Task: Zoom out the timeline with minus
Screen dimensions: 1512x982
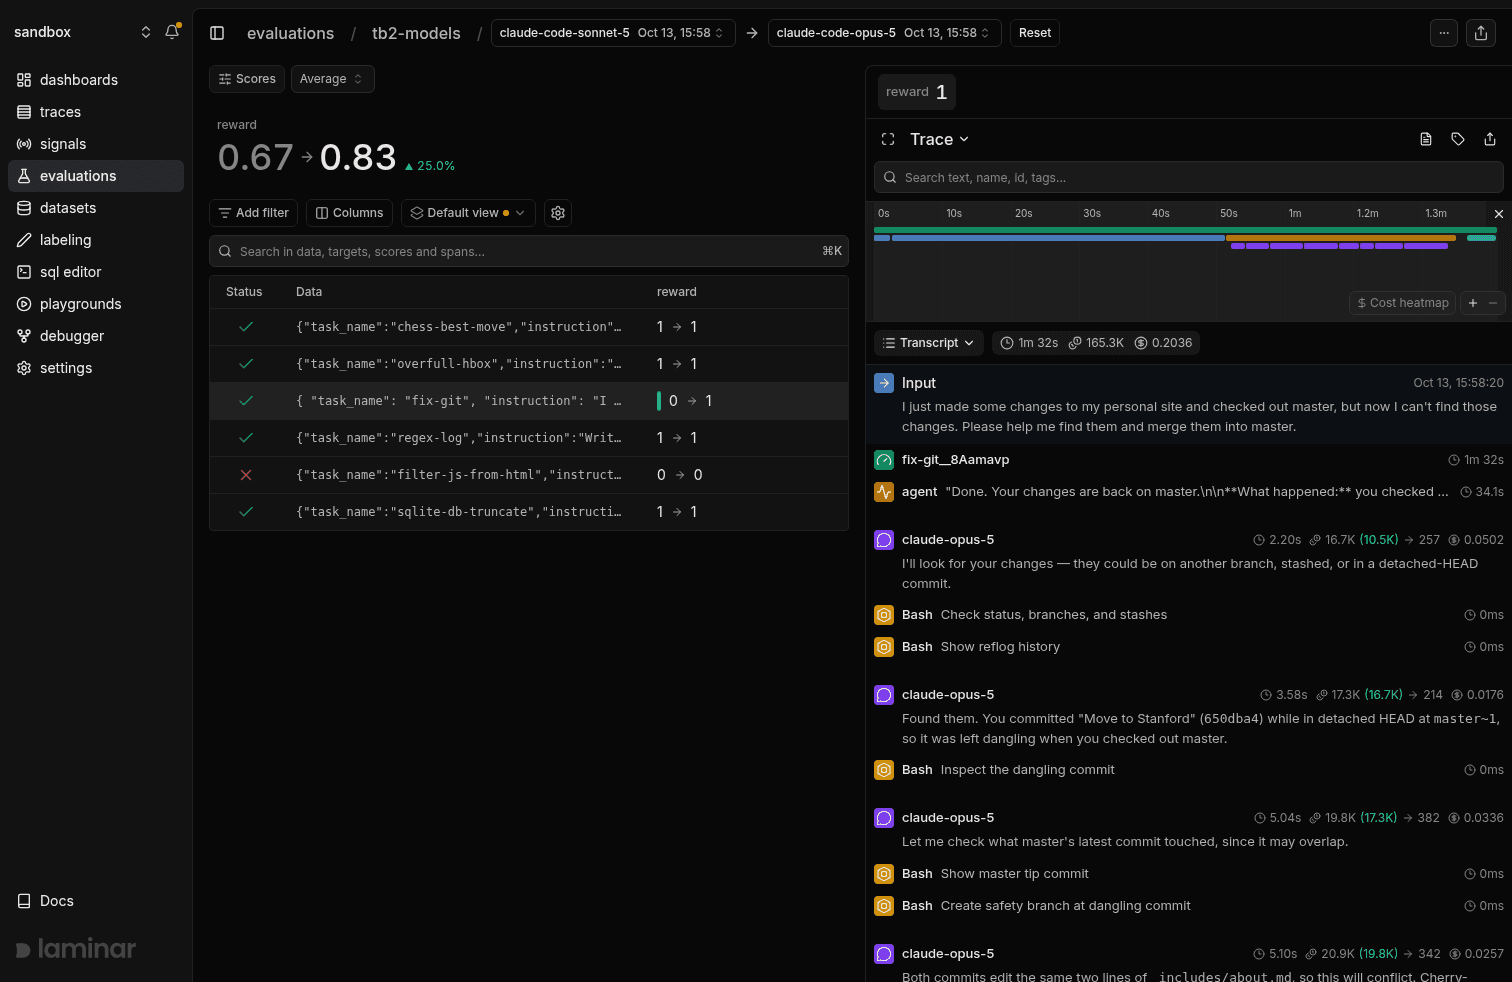Action: [1493, 303]
